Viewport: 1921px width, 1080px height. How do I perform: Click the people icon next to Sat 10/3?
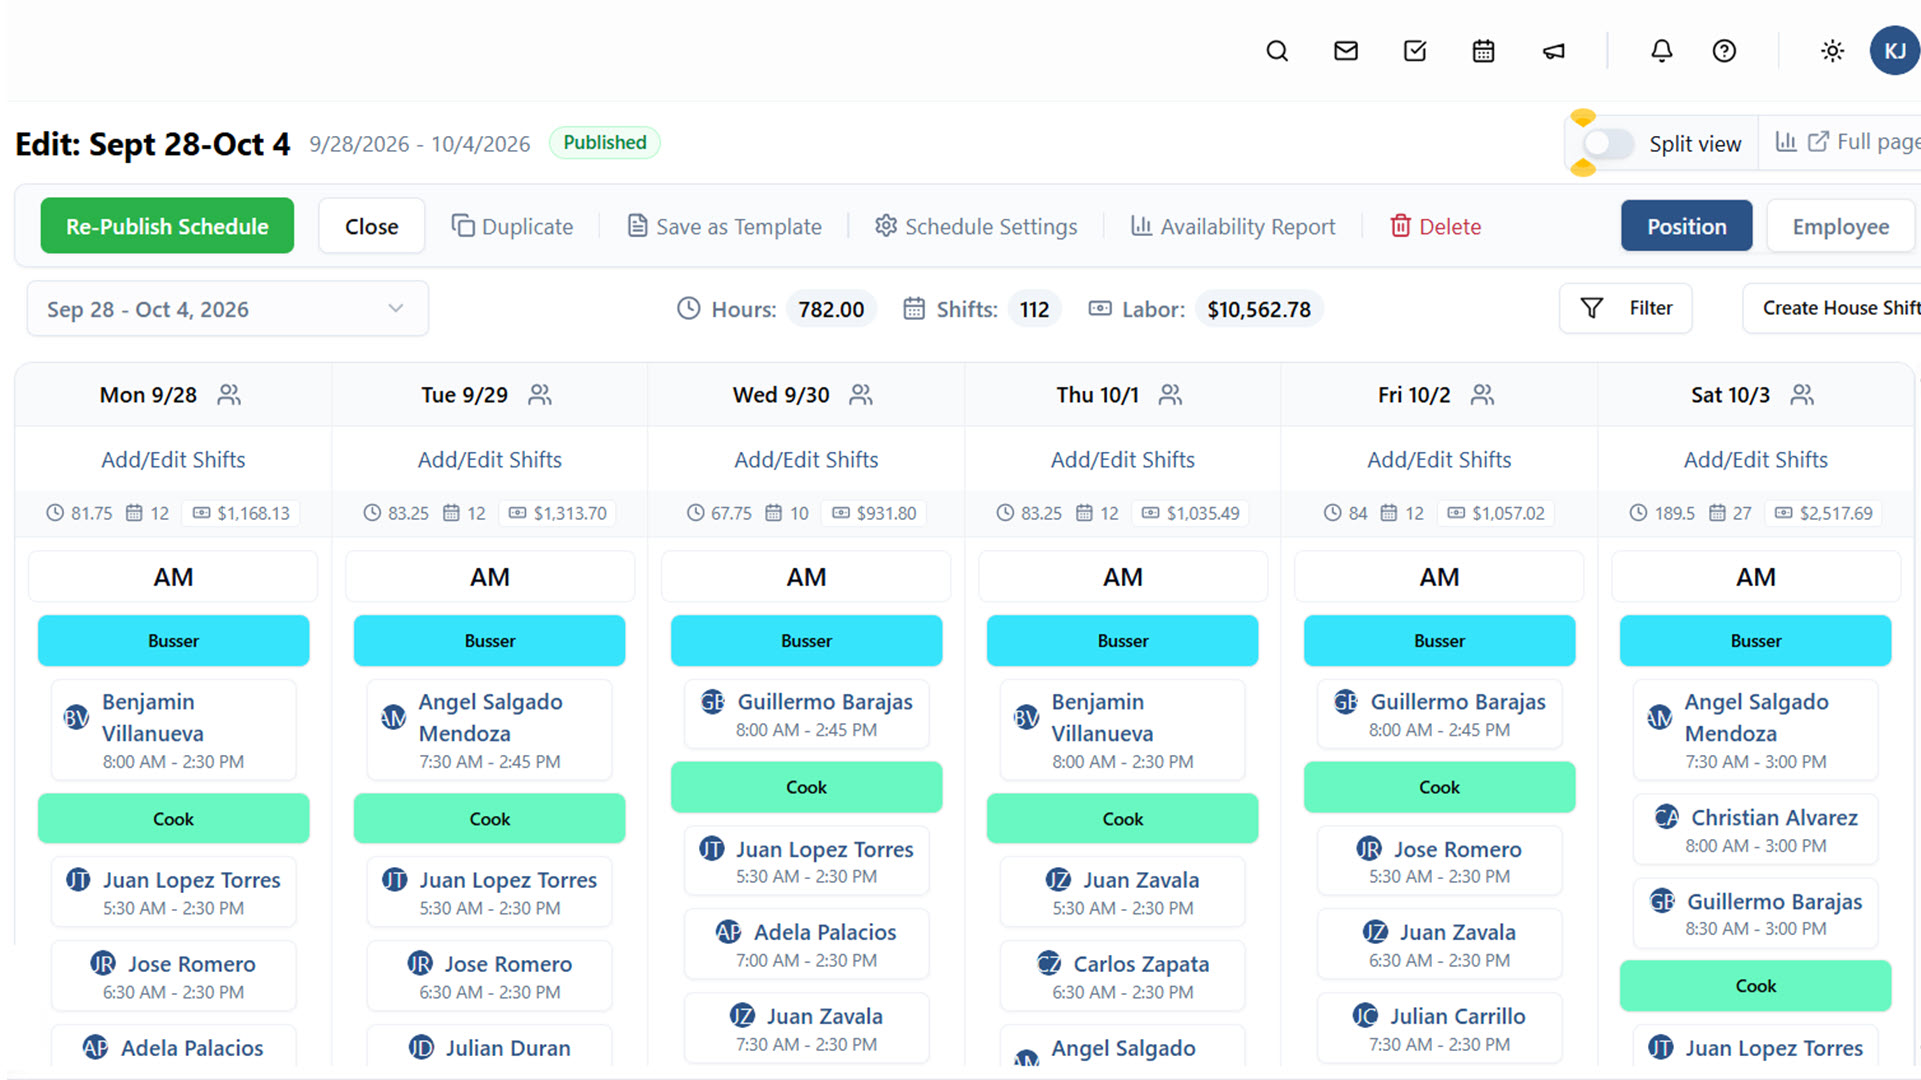point(1802,395)
